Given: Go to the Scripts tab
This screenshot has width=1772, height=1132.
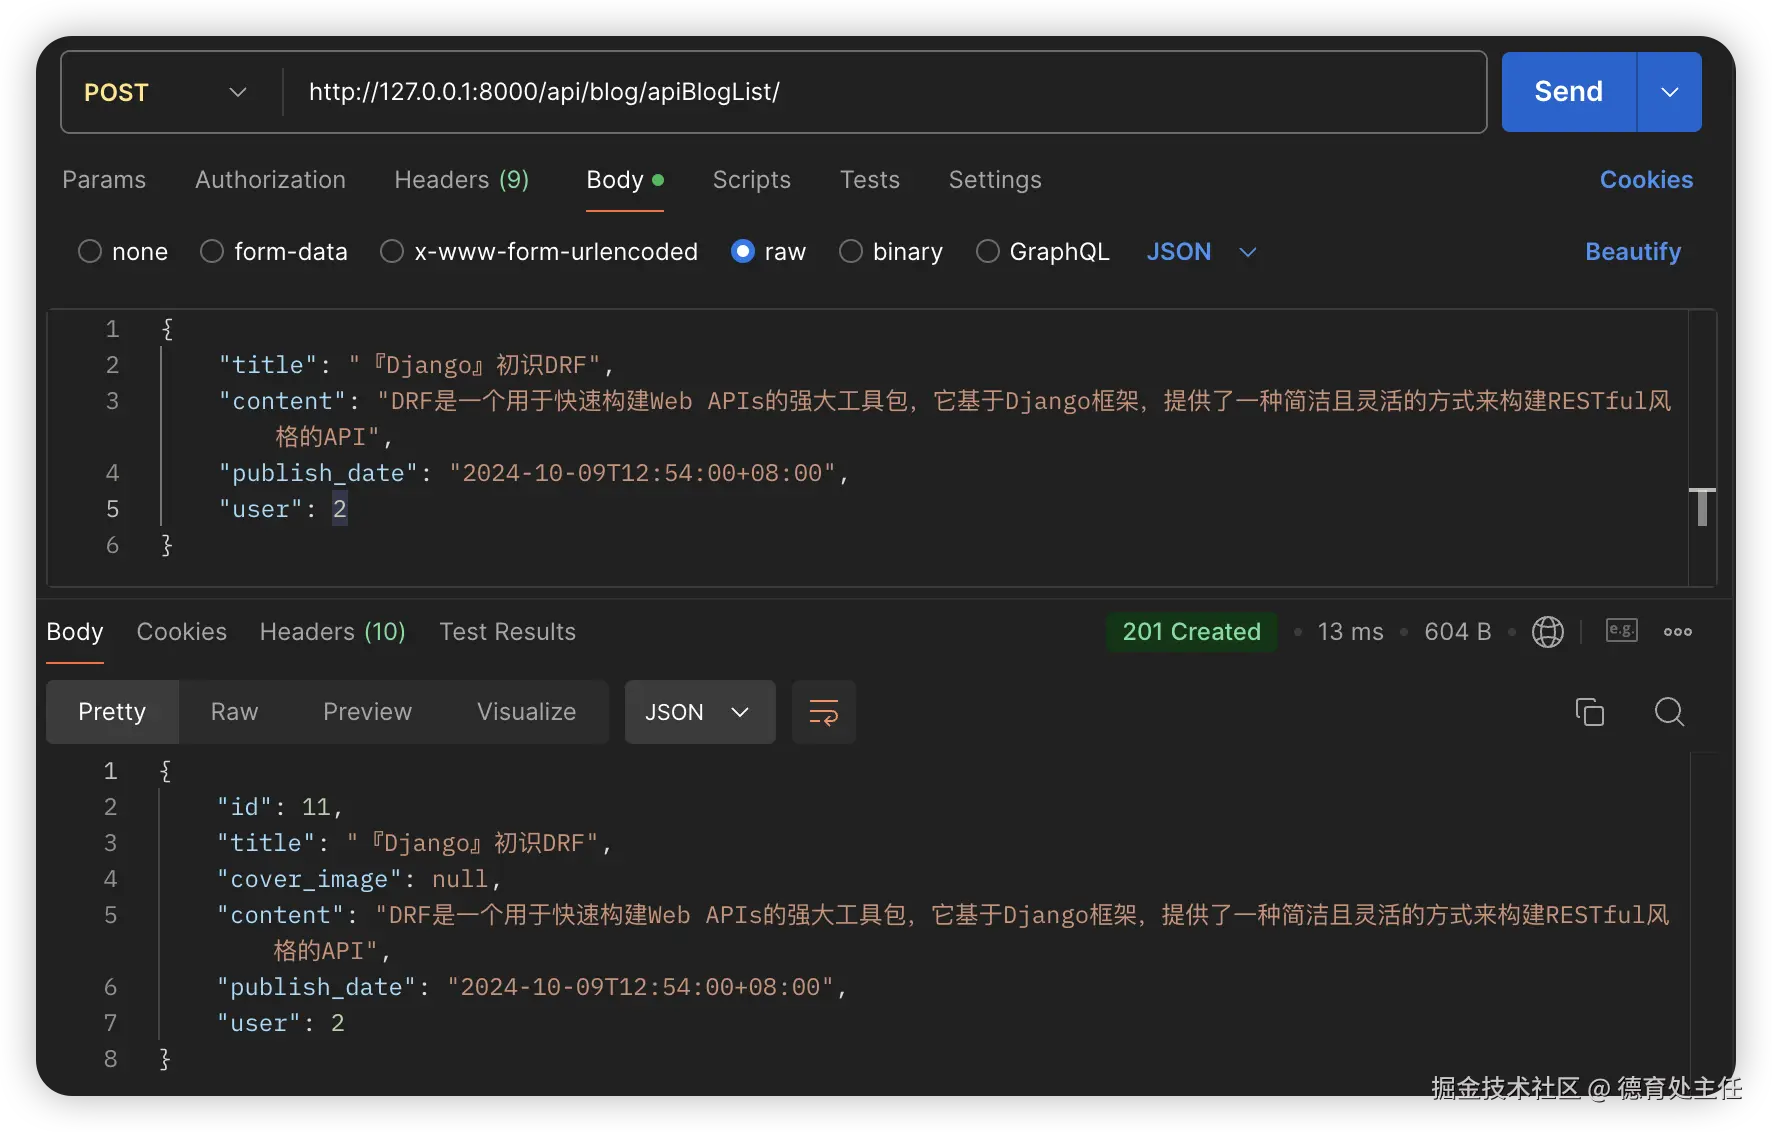Looking at the screenshot, I should pos(752,180).
